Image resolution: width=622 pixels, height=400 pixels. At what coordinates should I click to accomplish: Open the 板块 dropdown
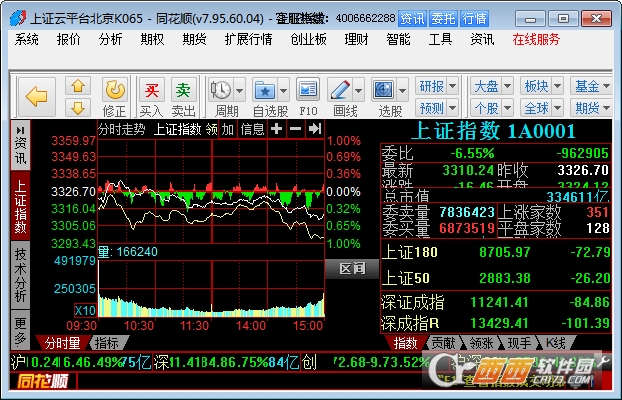coord(542,86)
